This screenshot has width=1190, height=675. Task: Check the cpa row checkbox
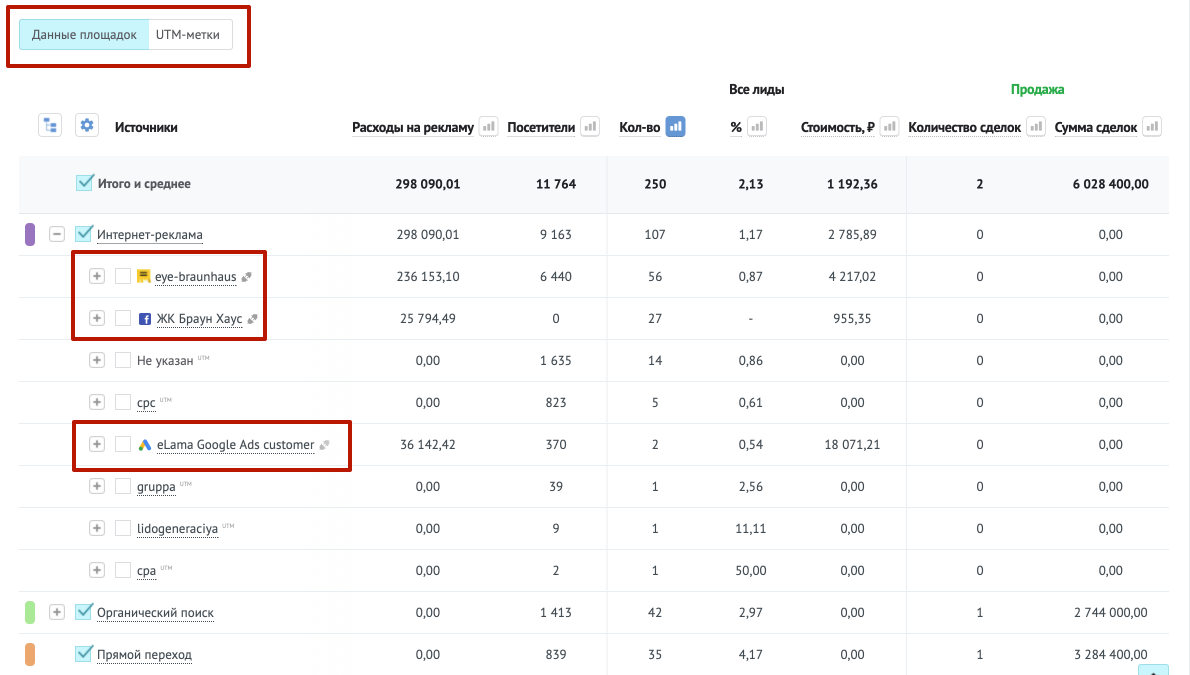tap(122, 570)
